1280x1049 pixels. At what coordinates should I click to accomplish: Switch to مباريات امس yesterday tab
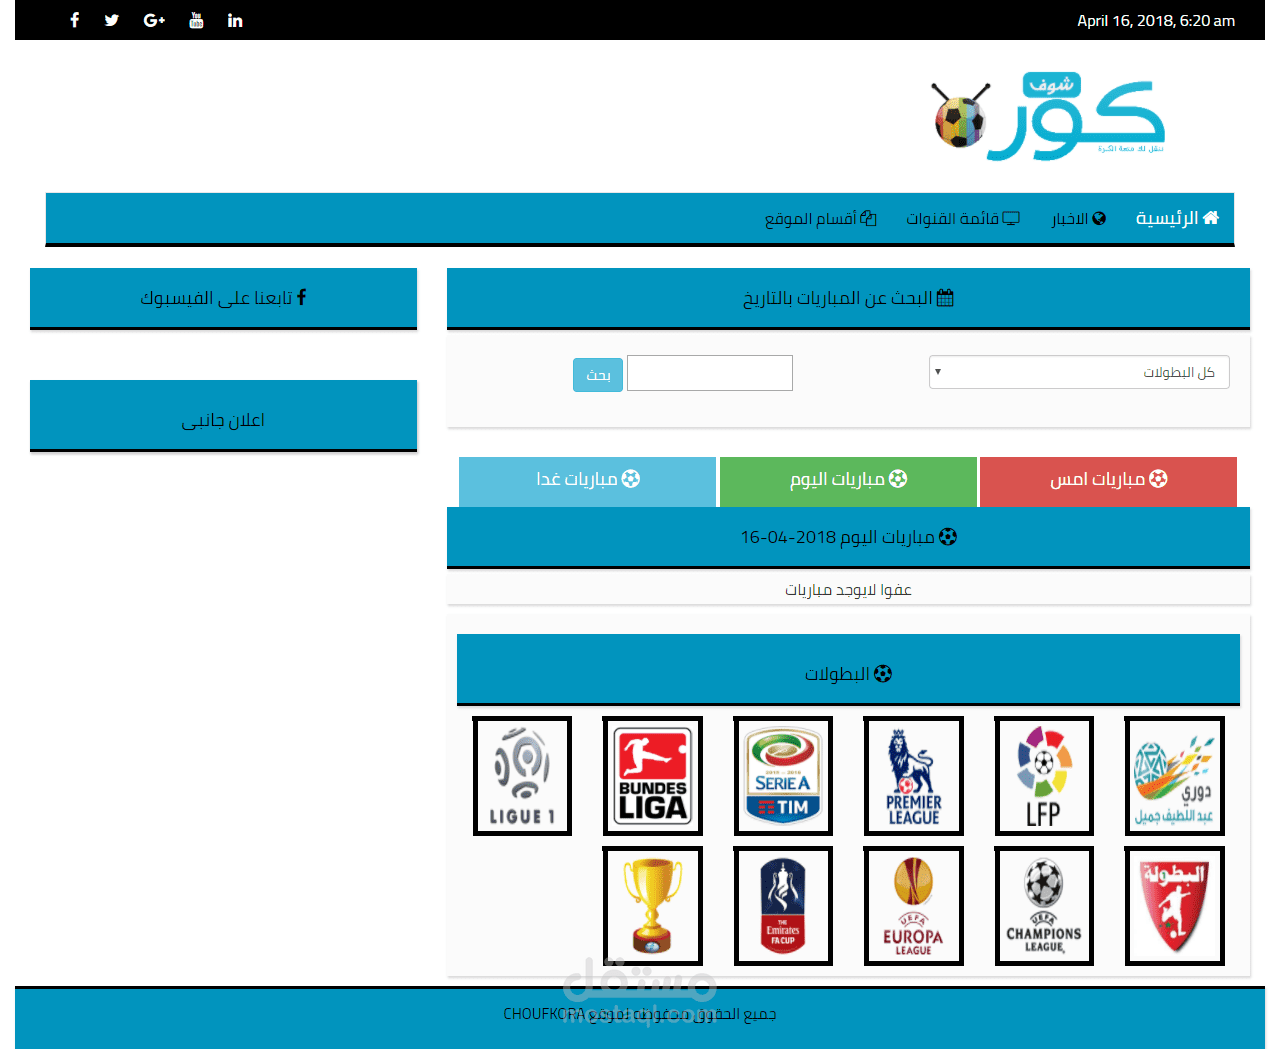point(1108,481)
